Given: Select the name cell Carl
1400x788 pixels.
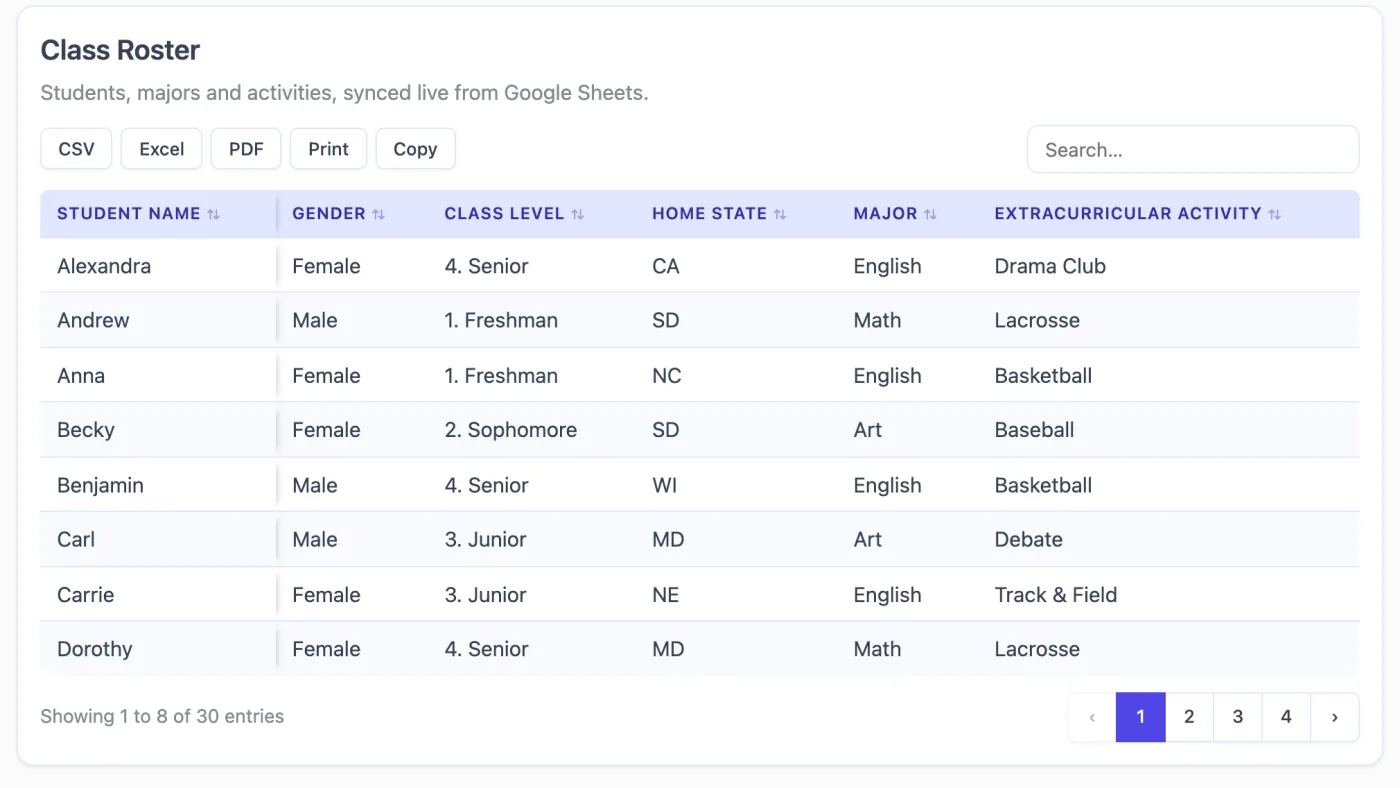Looking at the screenshot, I should point(76,540).
